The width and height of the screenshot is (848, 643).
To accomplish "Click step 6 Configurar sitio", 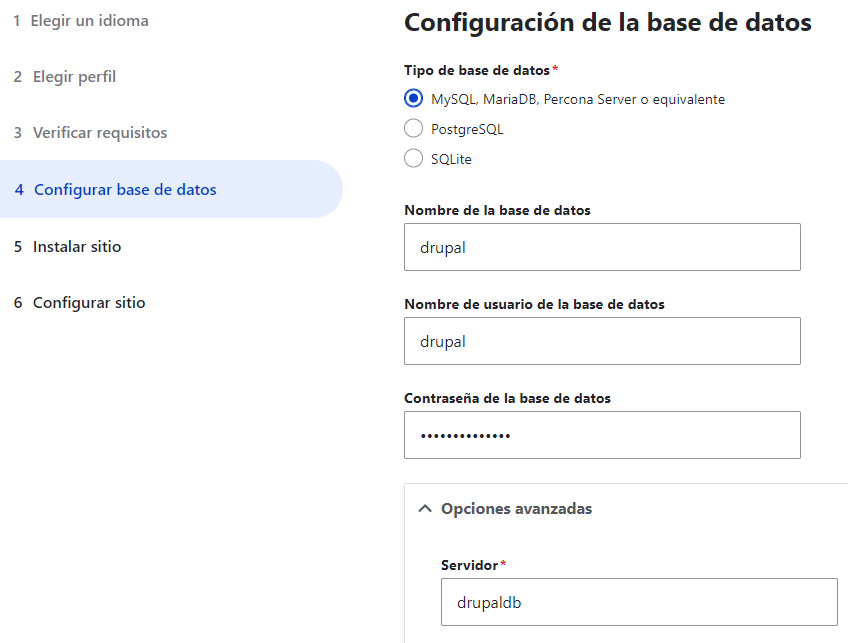I will (80, 302).
